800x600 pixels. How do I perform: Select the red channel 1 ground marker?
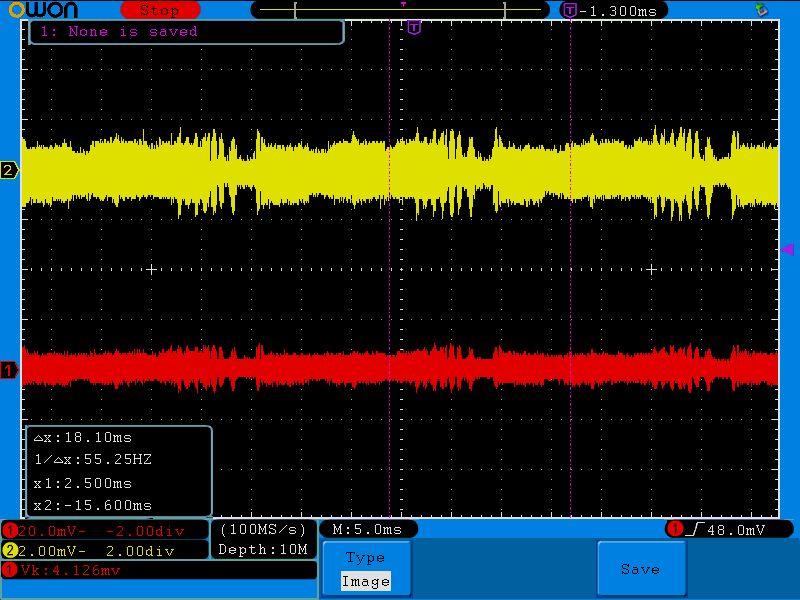pyautogui.click(x=9, y=371)
